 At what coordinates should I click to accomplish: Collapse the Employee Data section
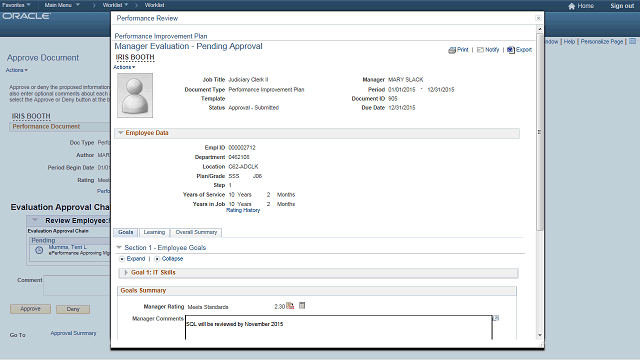120,133
